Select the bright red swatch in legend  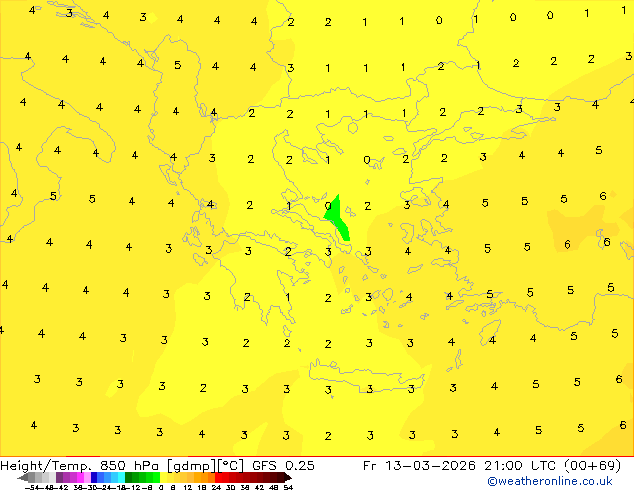pyautogui.click(x=218, y=477)
